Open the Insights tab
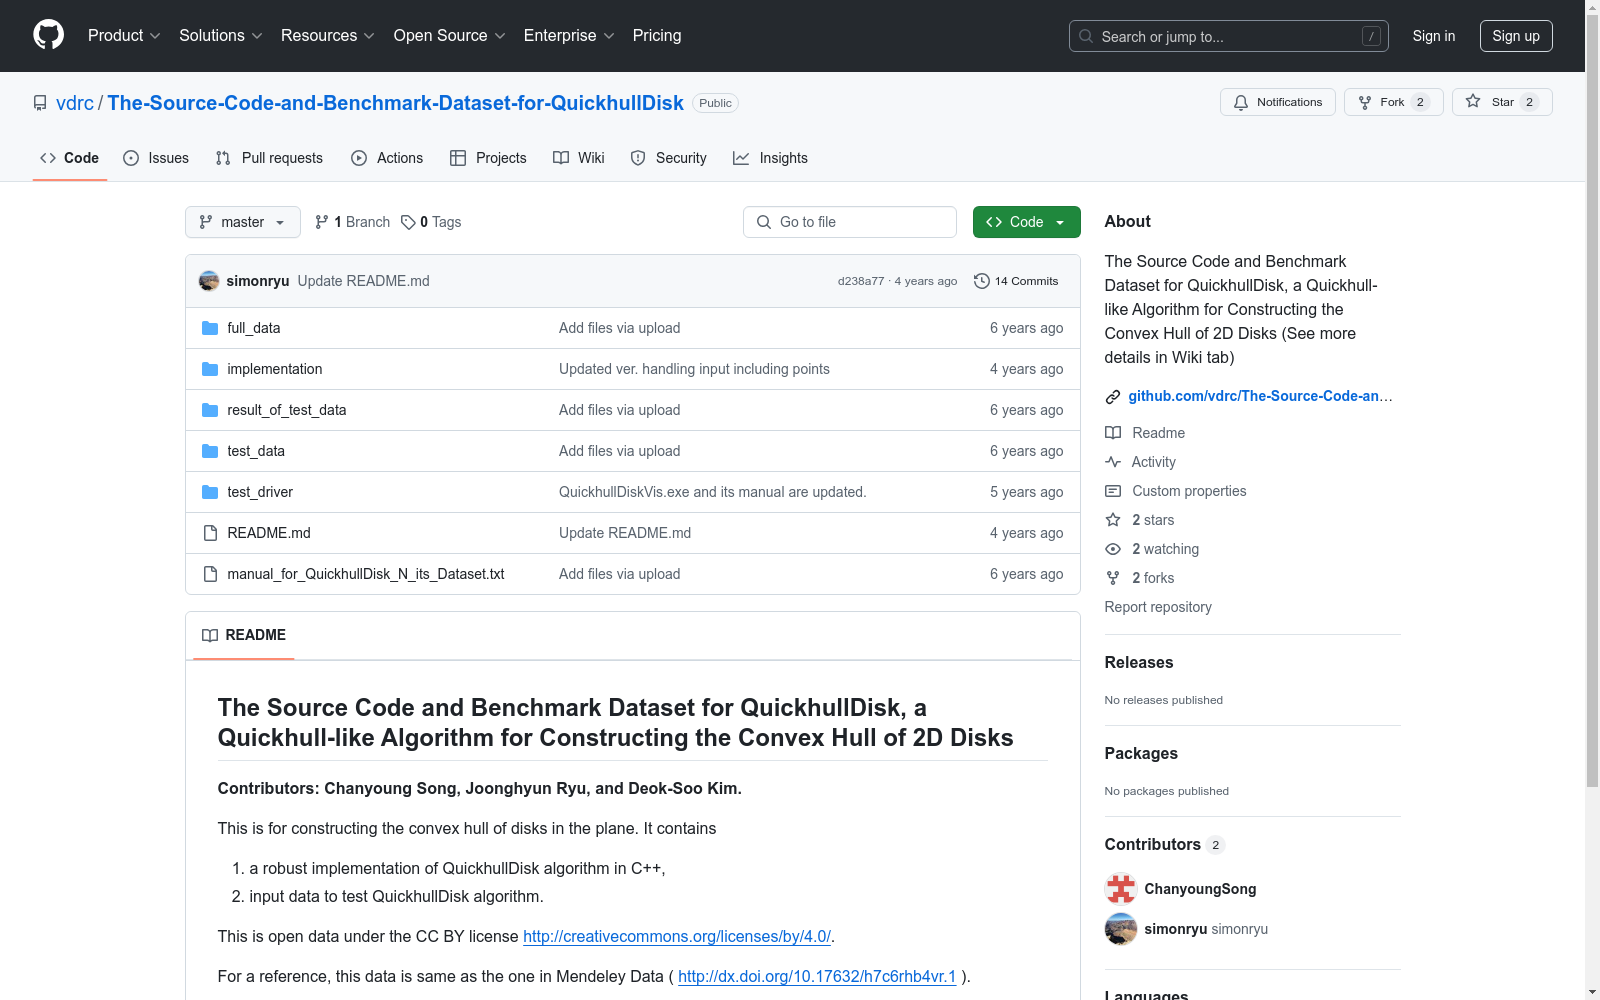 [770, 158]
